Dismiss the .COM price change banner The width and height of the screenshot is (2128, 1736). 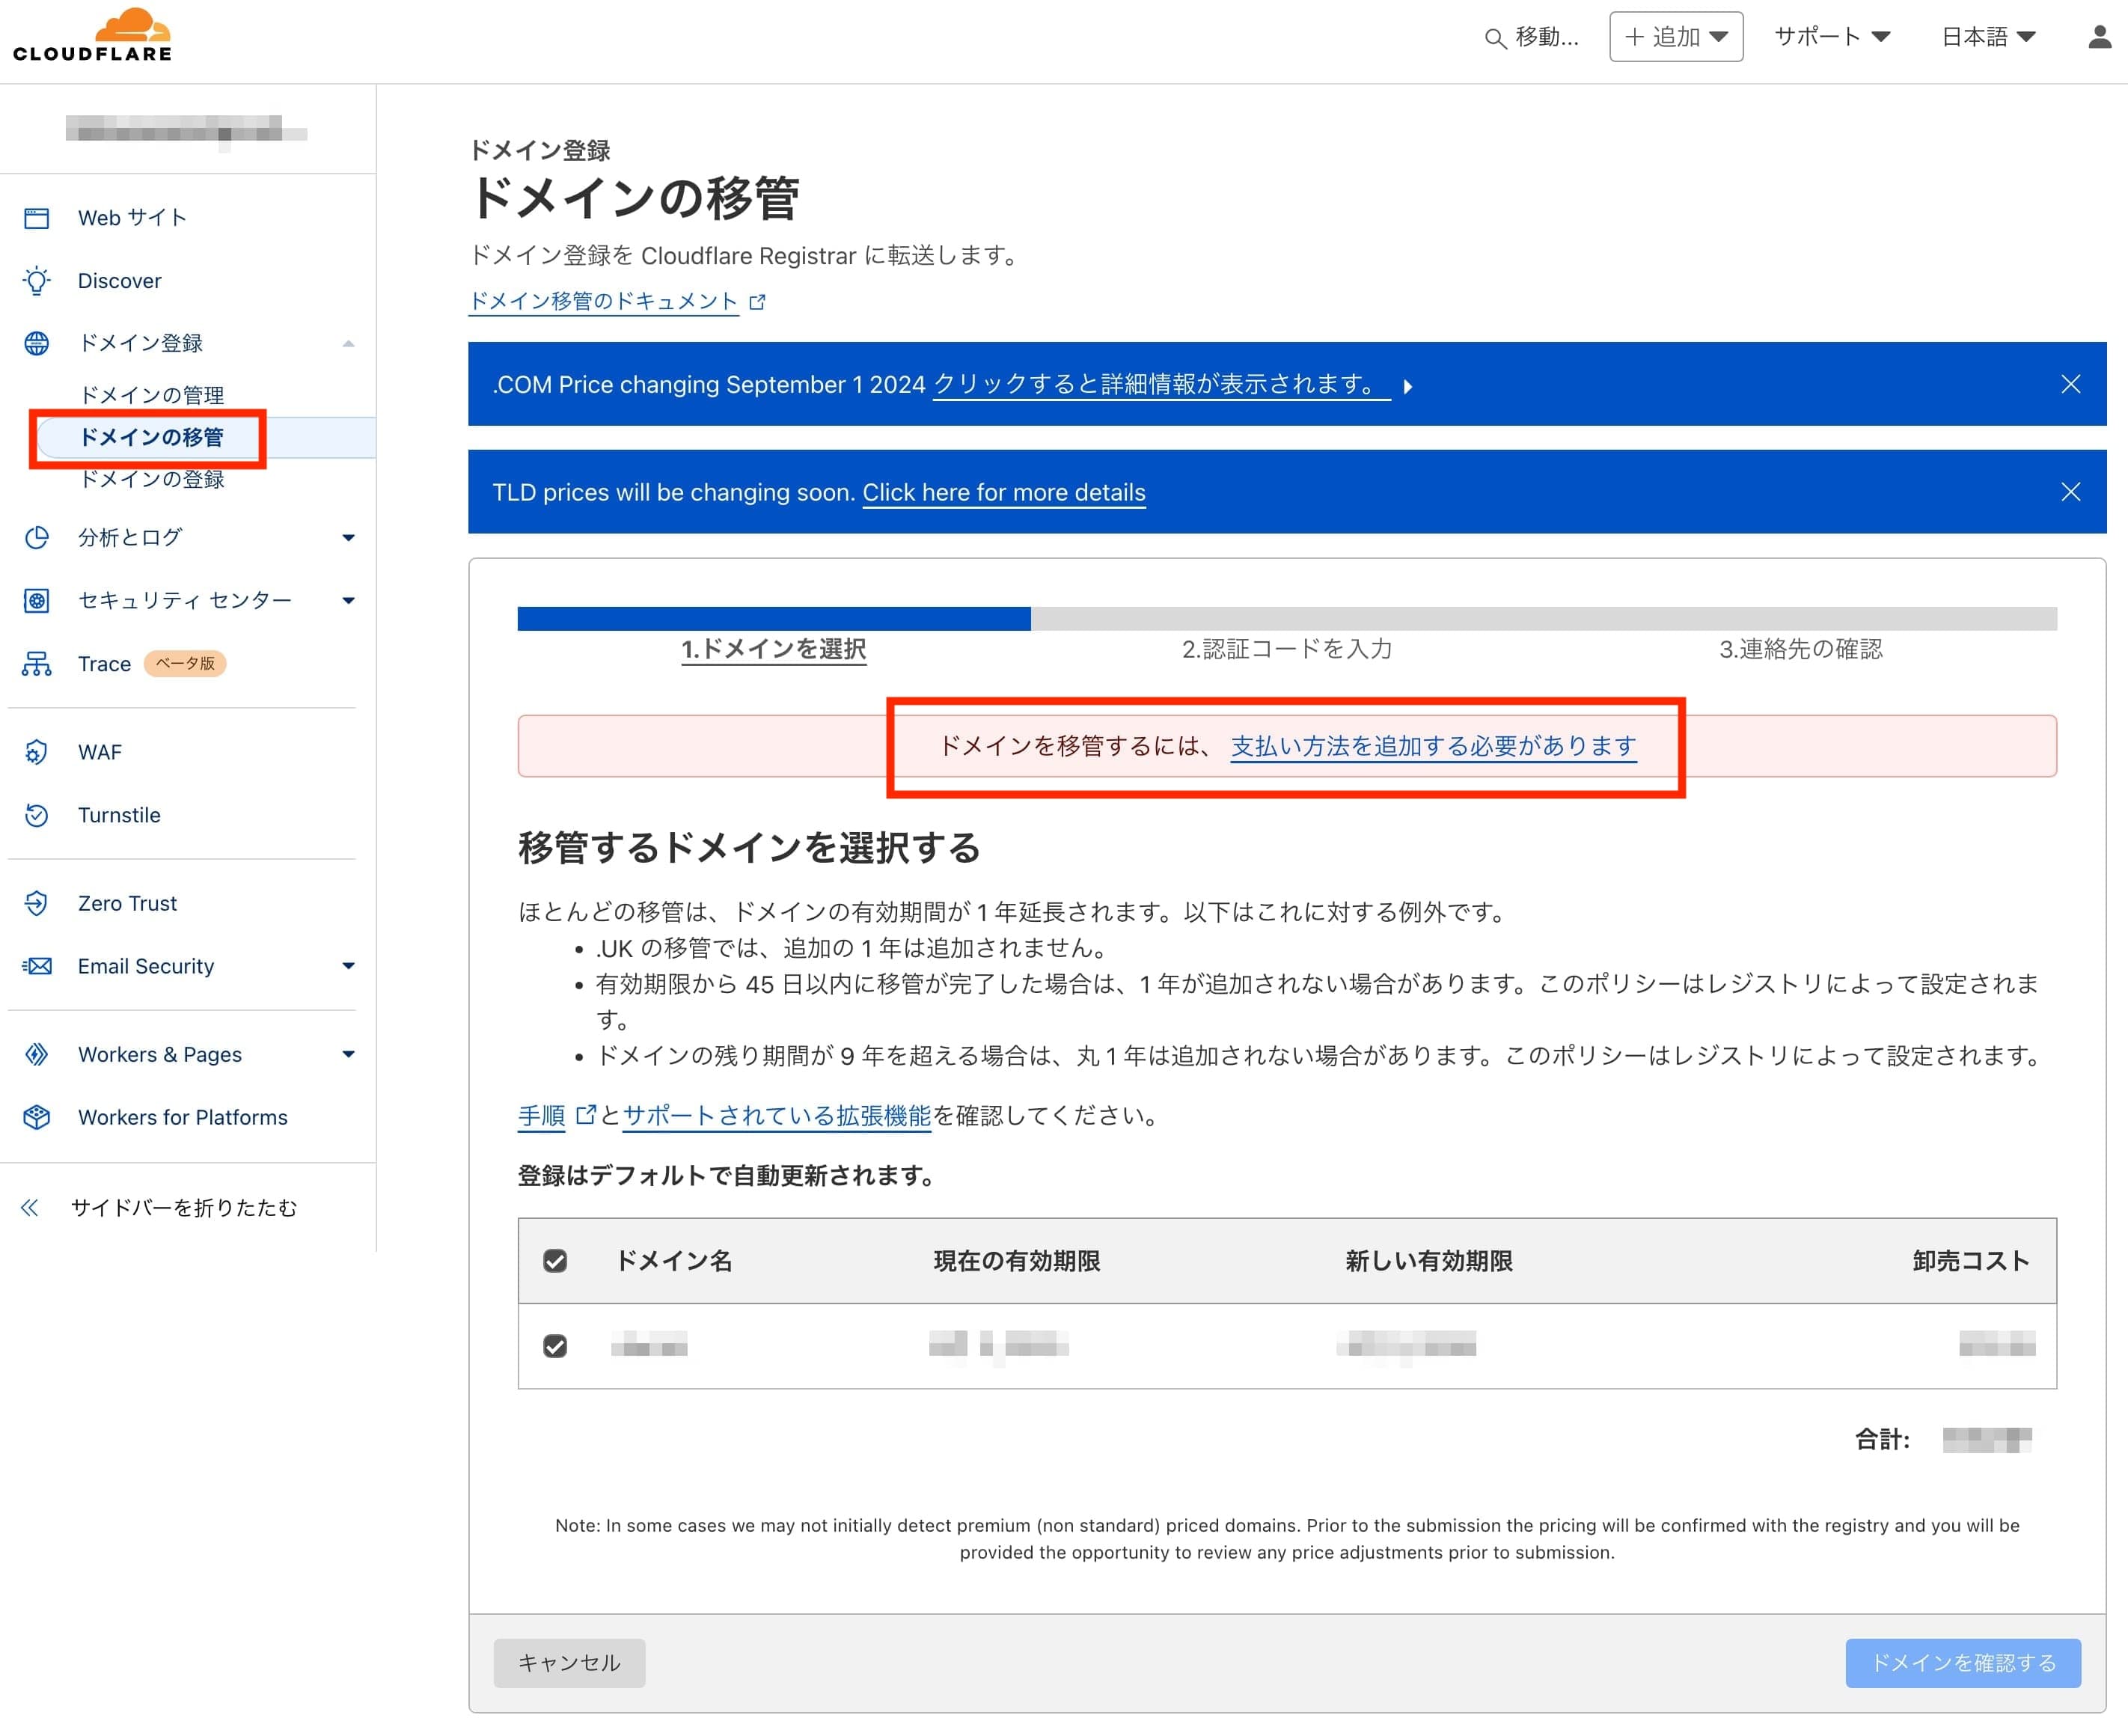click(2071, 384)
